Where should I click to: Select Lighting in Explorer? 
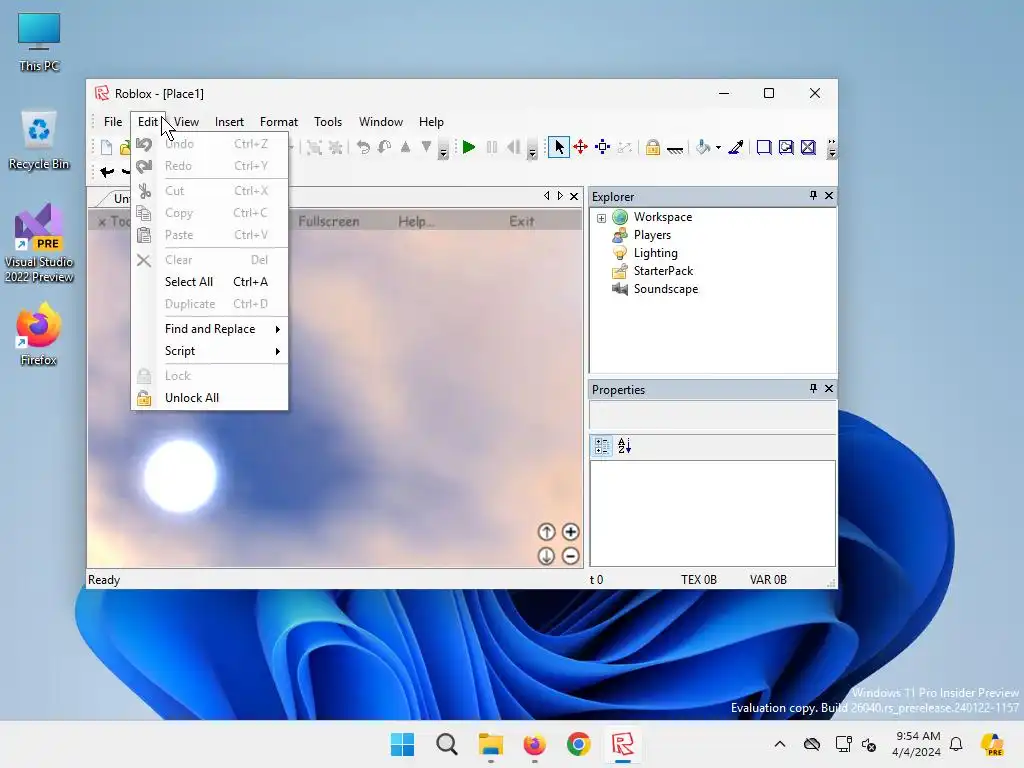655,253
